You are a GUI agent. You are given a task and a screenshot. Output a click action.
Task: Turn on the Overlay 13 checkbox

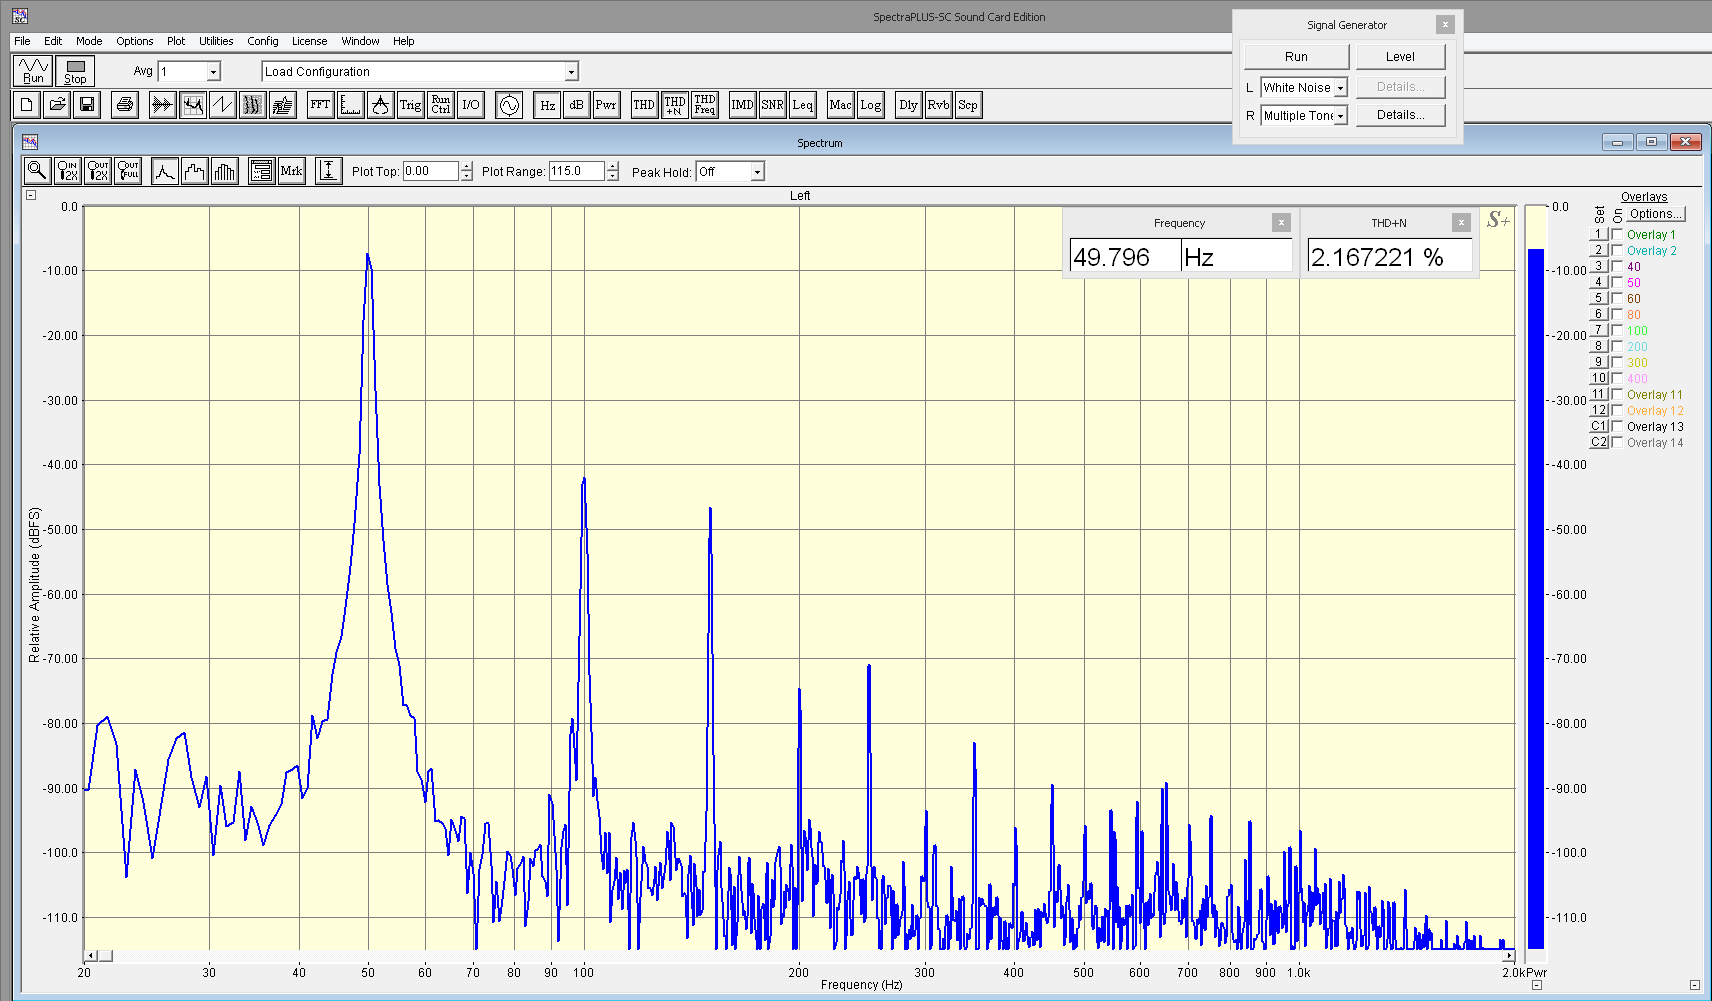(1617, 427)
